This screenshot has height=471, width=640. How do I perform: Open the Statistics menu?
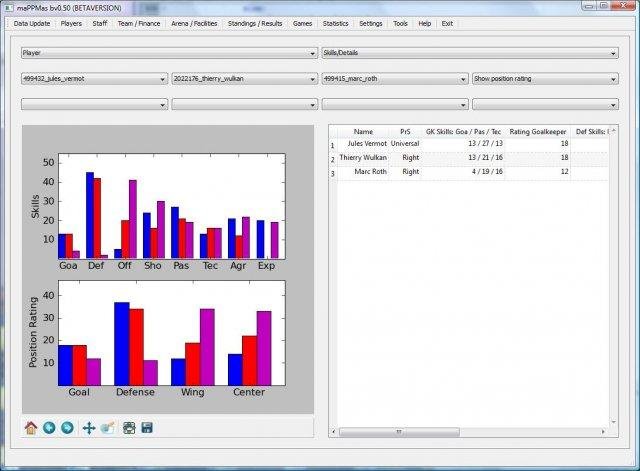(x=336, y=24)
